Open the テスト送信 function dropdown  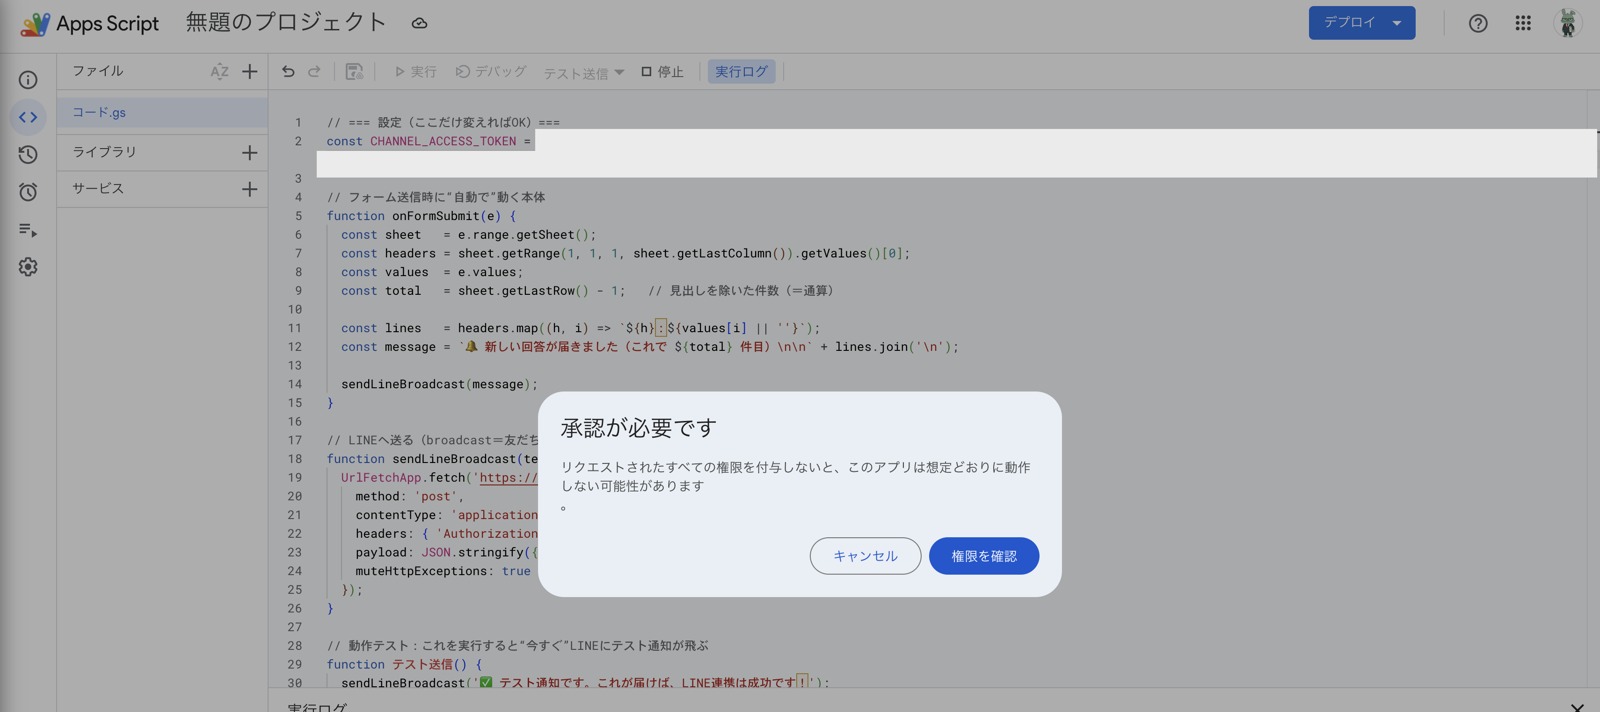(x=584, y=72)
